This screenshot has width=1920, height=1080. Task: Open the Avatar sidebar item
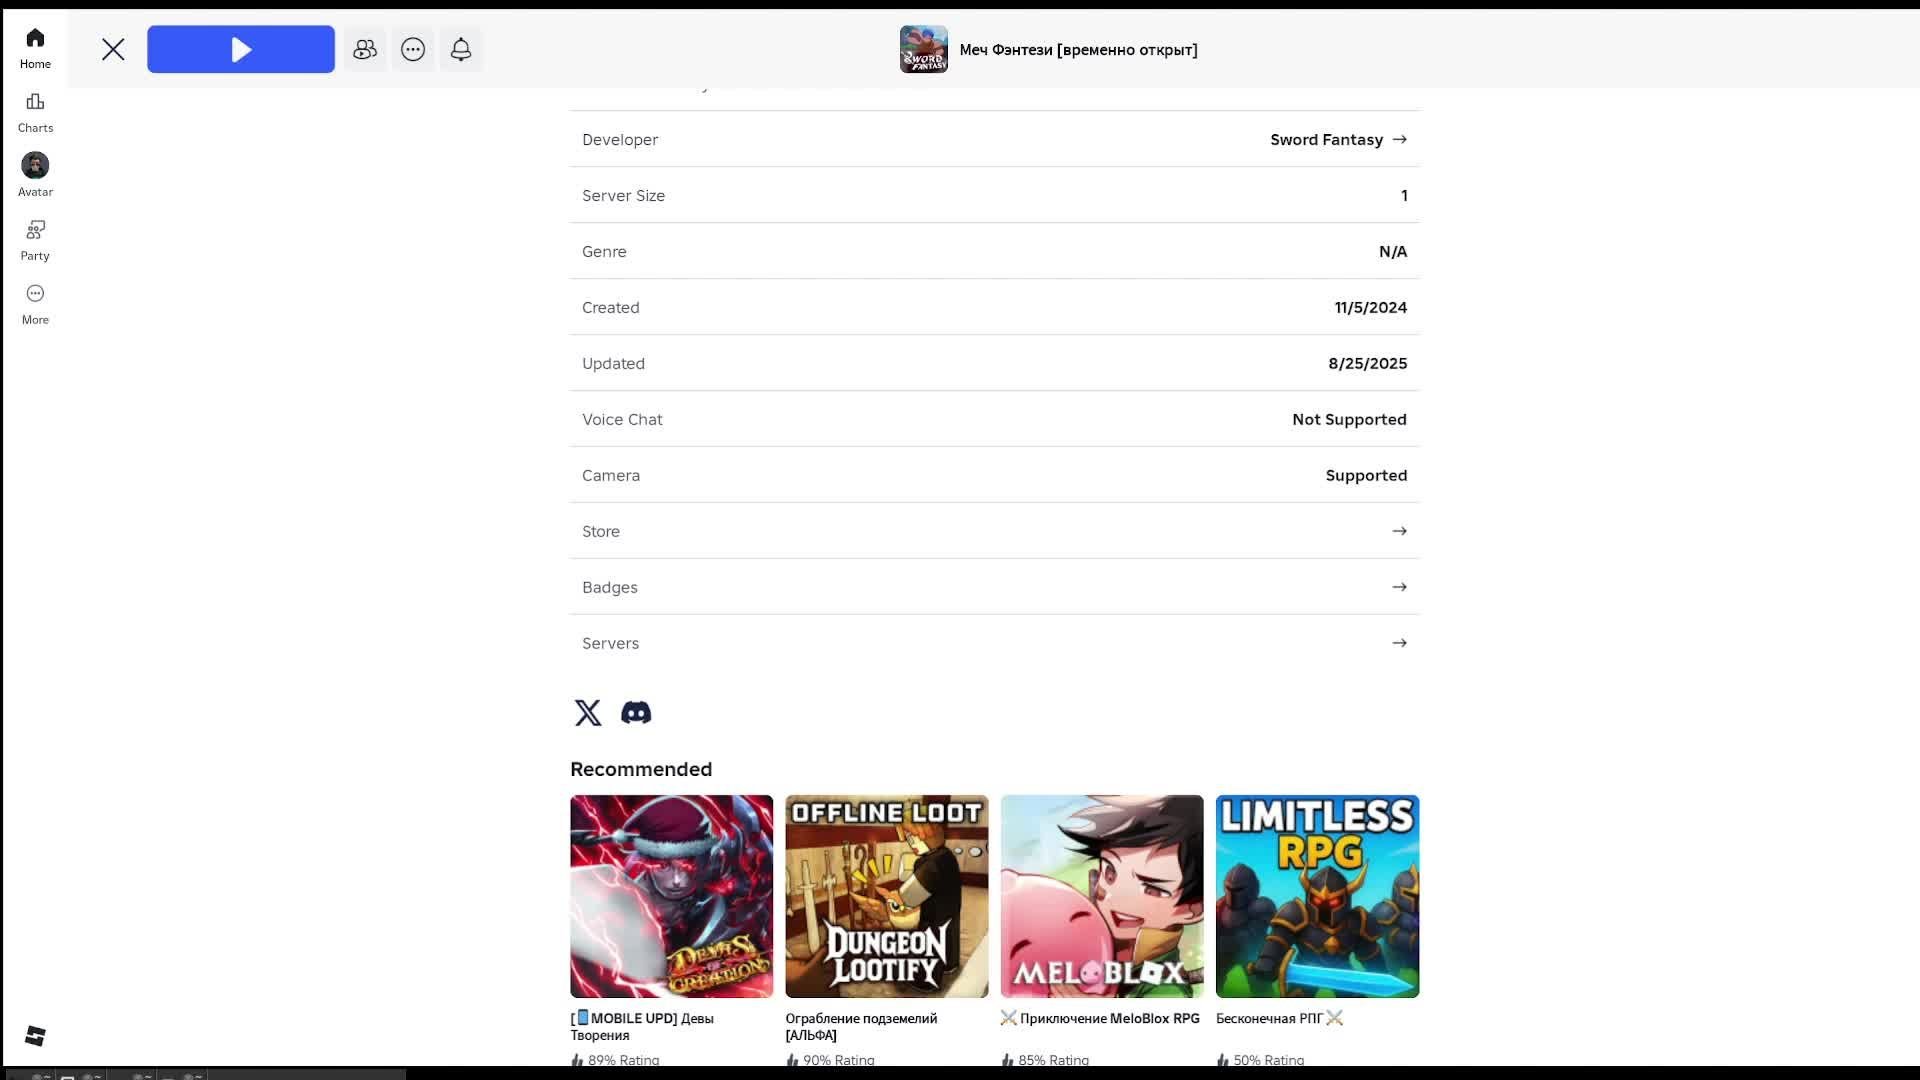pos(35,175)
